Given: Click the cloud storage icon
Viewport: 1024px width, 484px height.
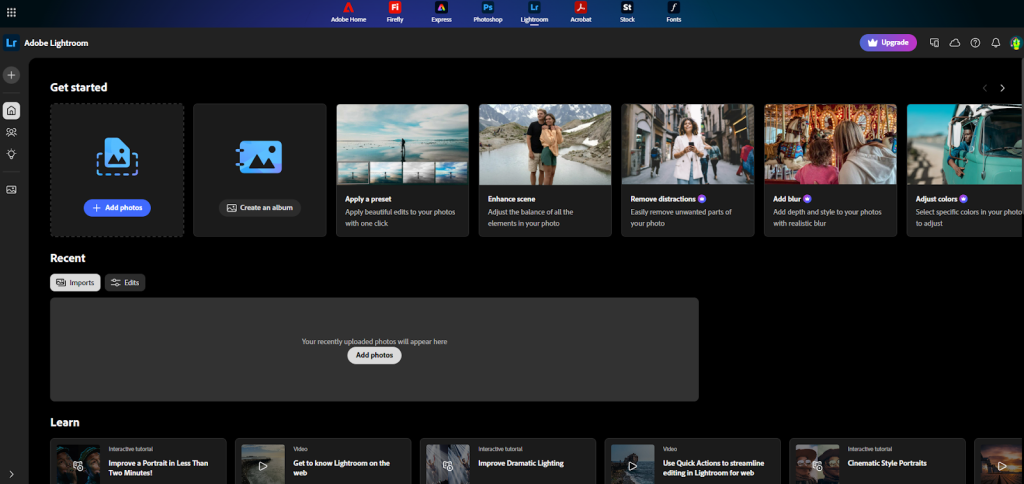Looking at the screenshot, I should pyautogui.click(x=954, y=43).
